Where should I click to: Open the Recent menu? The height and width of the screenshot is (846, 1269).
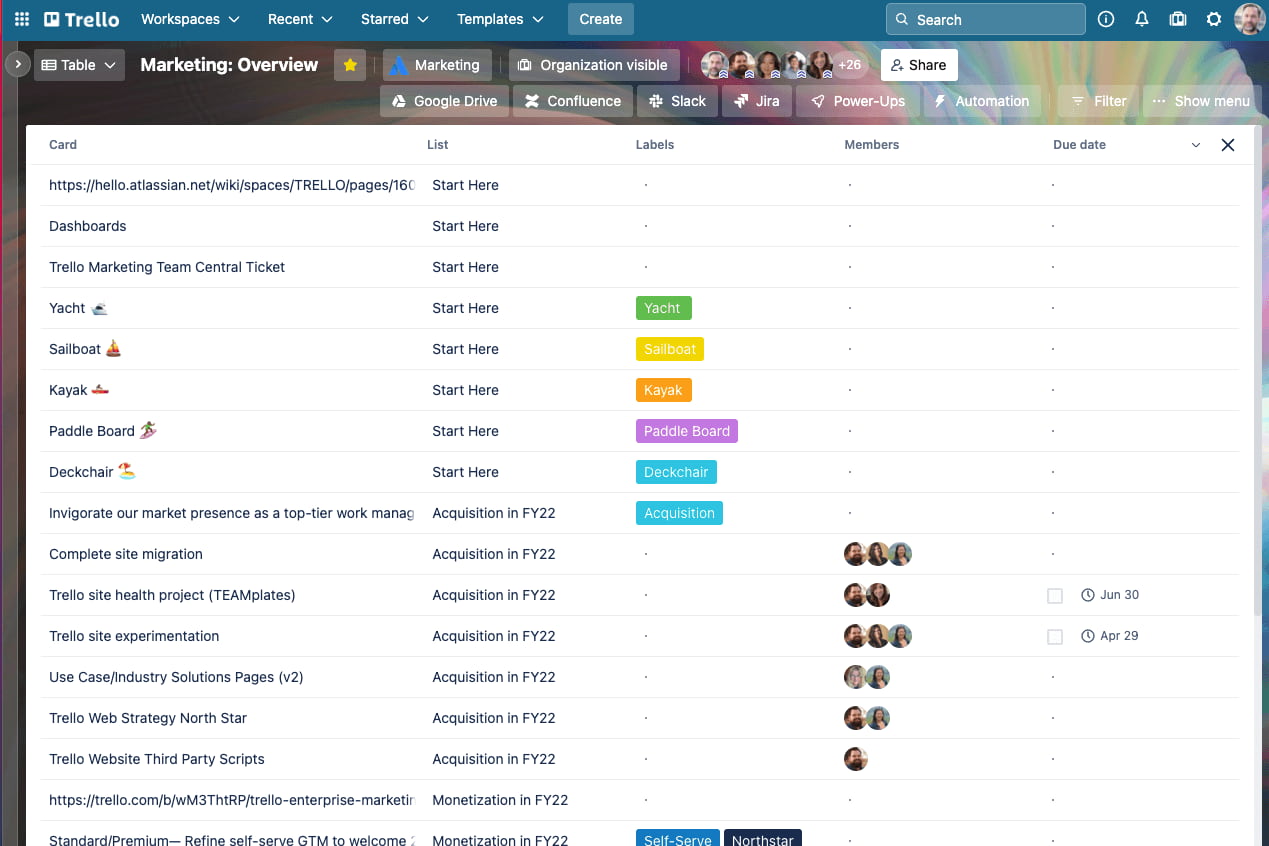point(299,18)
